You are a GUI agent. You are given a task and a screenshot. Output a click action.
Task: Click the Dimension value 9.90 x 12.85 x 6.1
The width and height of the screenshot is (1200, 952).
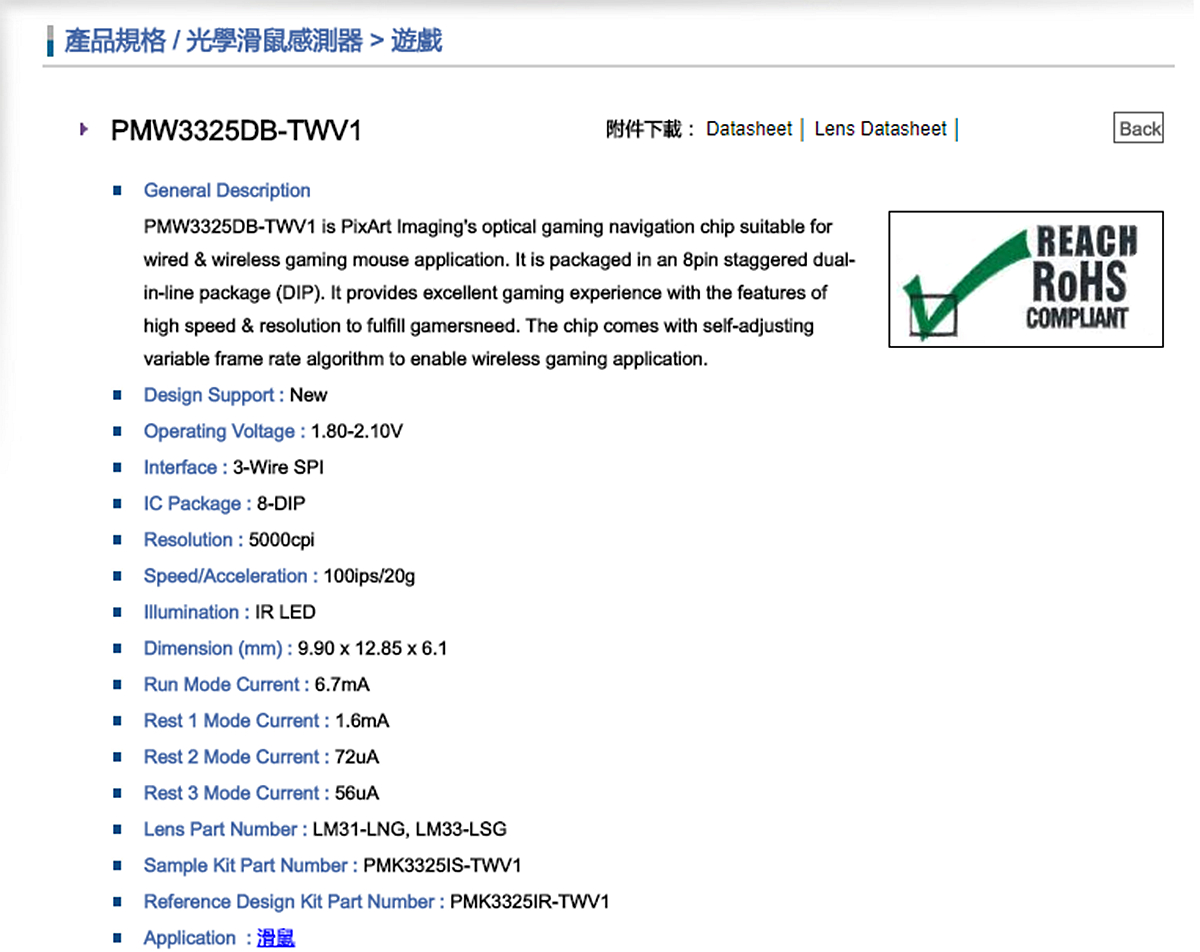373,648
